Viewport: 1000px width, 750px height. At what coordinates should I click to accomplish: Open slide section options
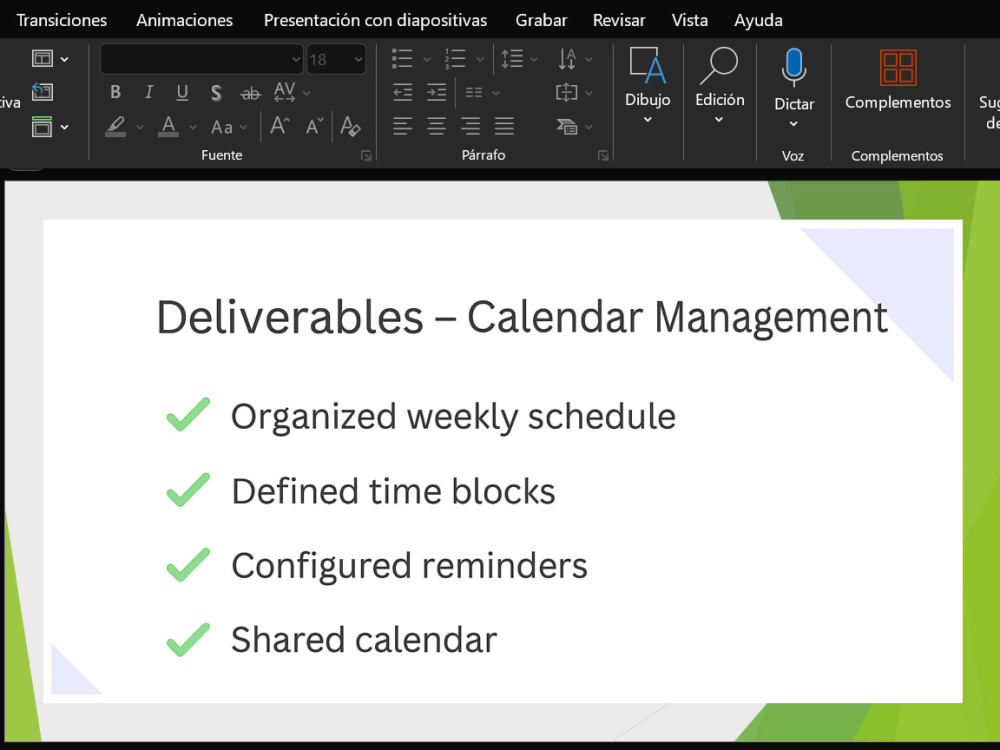50,127
